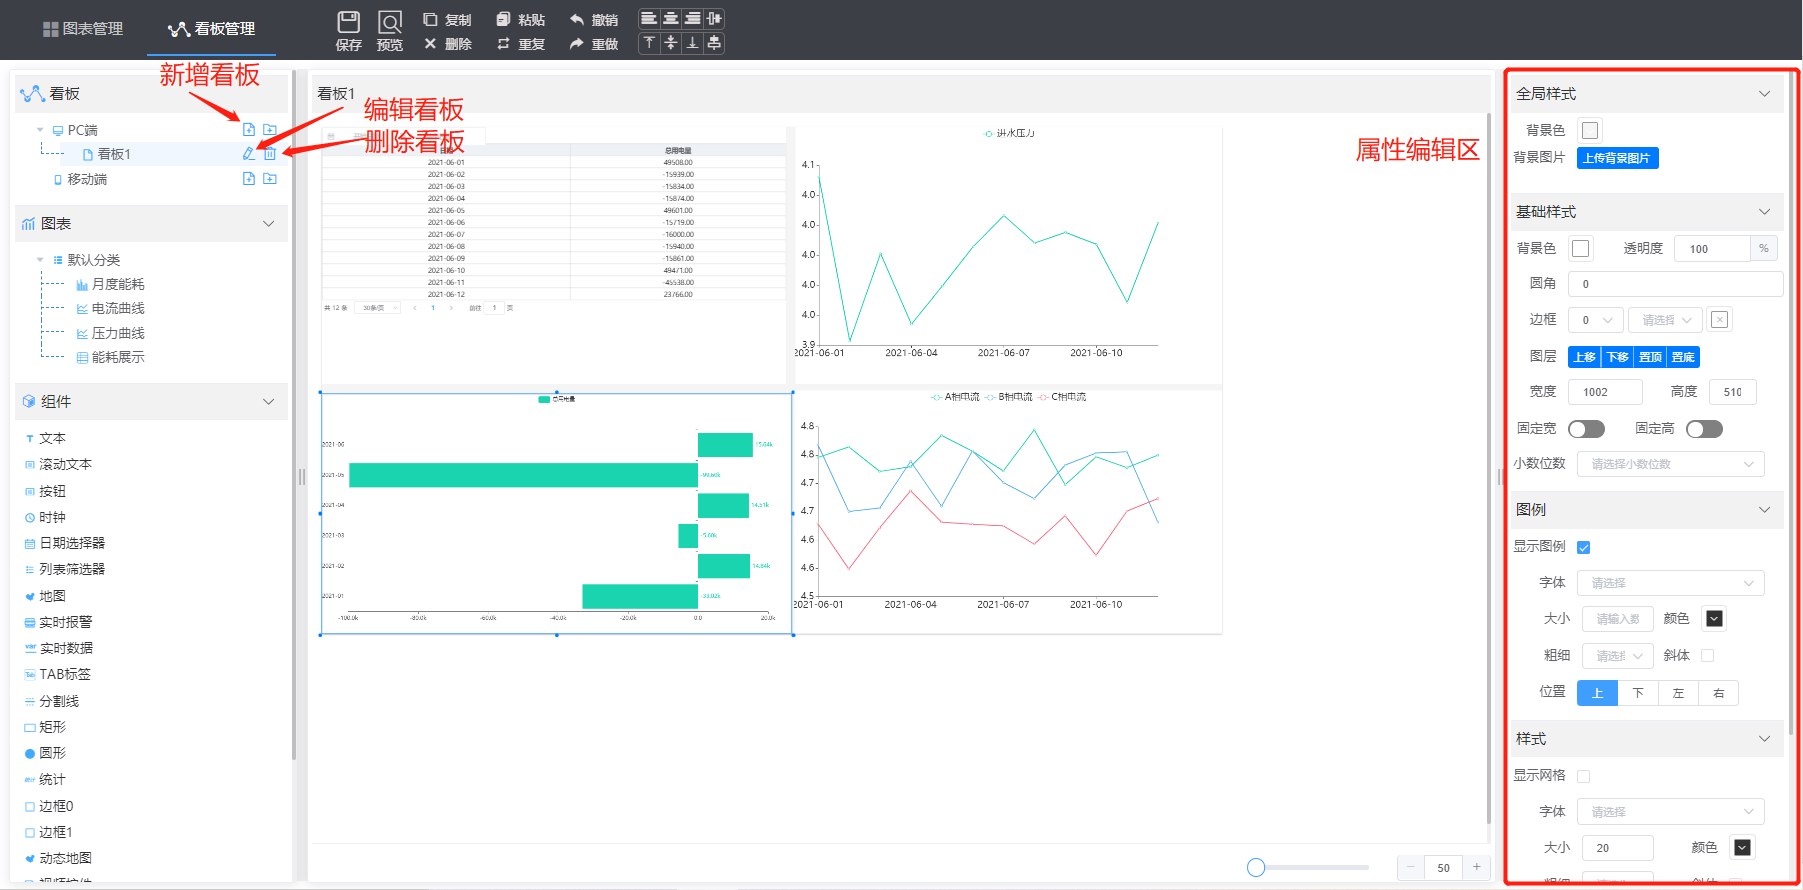The width and height of the screenshot is (1803, 890).
Task: Click 上传背景图片 button
Action: pos(1617,158)
